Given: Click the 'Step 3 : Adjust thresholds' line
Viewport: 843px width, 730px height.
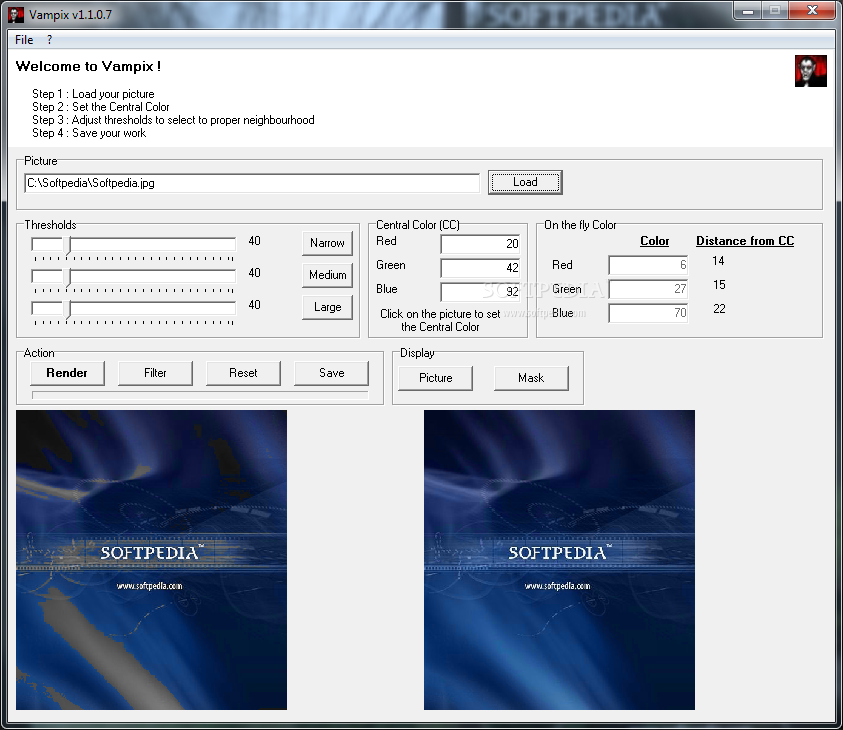Looking at the screenshot, I should [173, 120].
